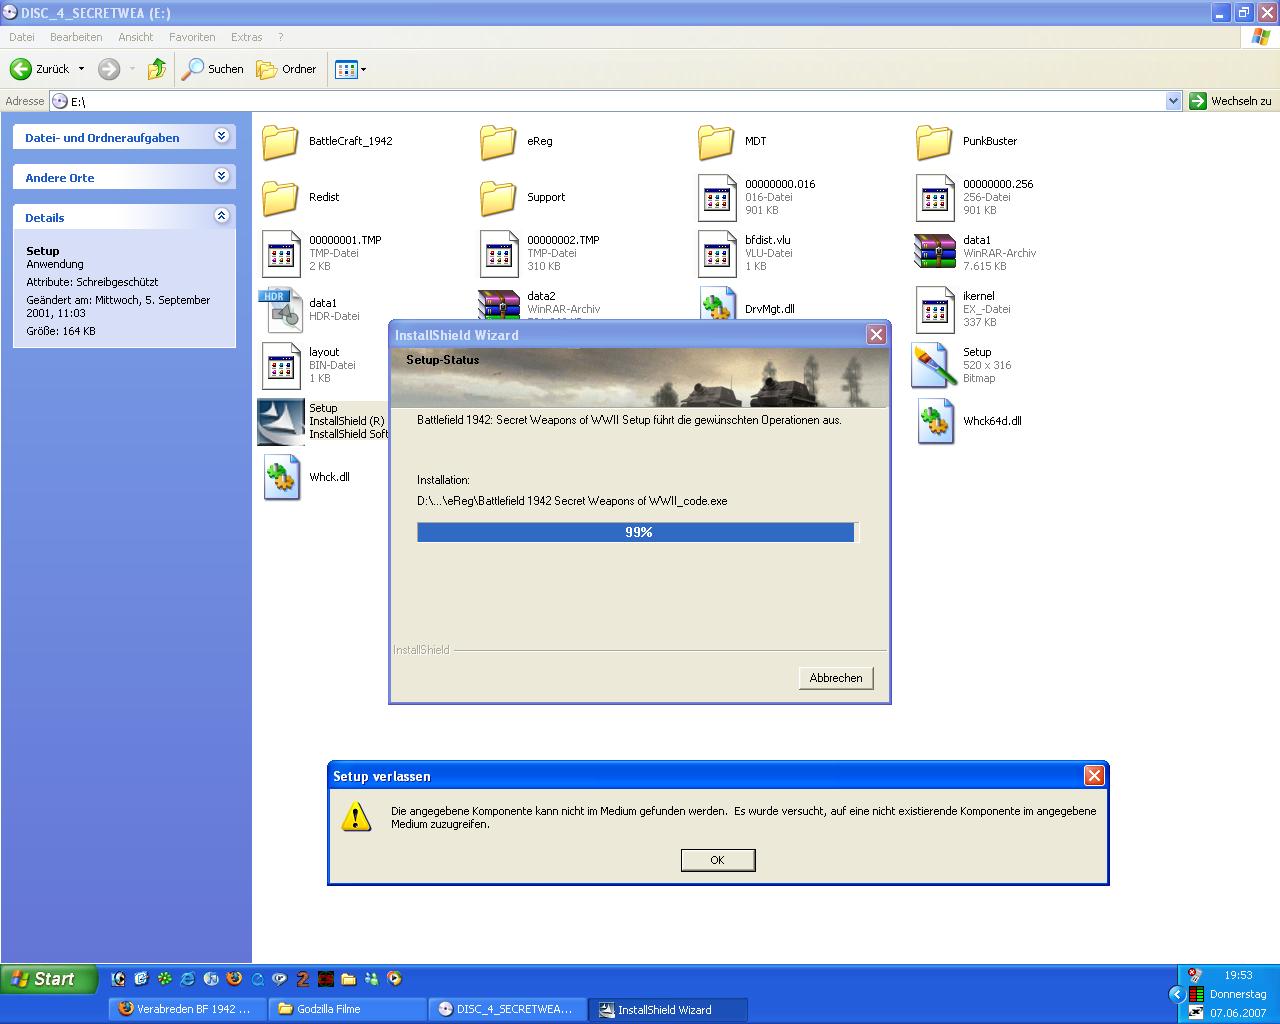Viewport: 1280px width, 1024px height.
Task: Click the 99% installation progress bar
Action: 637,532
